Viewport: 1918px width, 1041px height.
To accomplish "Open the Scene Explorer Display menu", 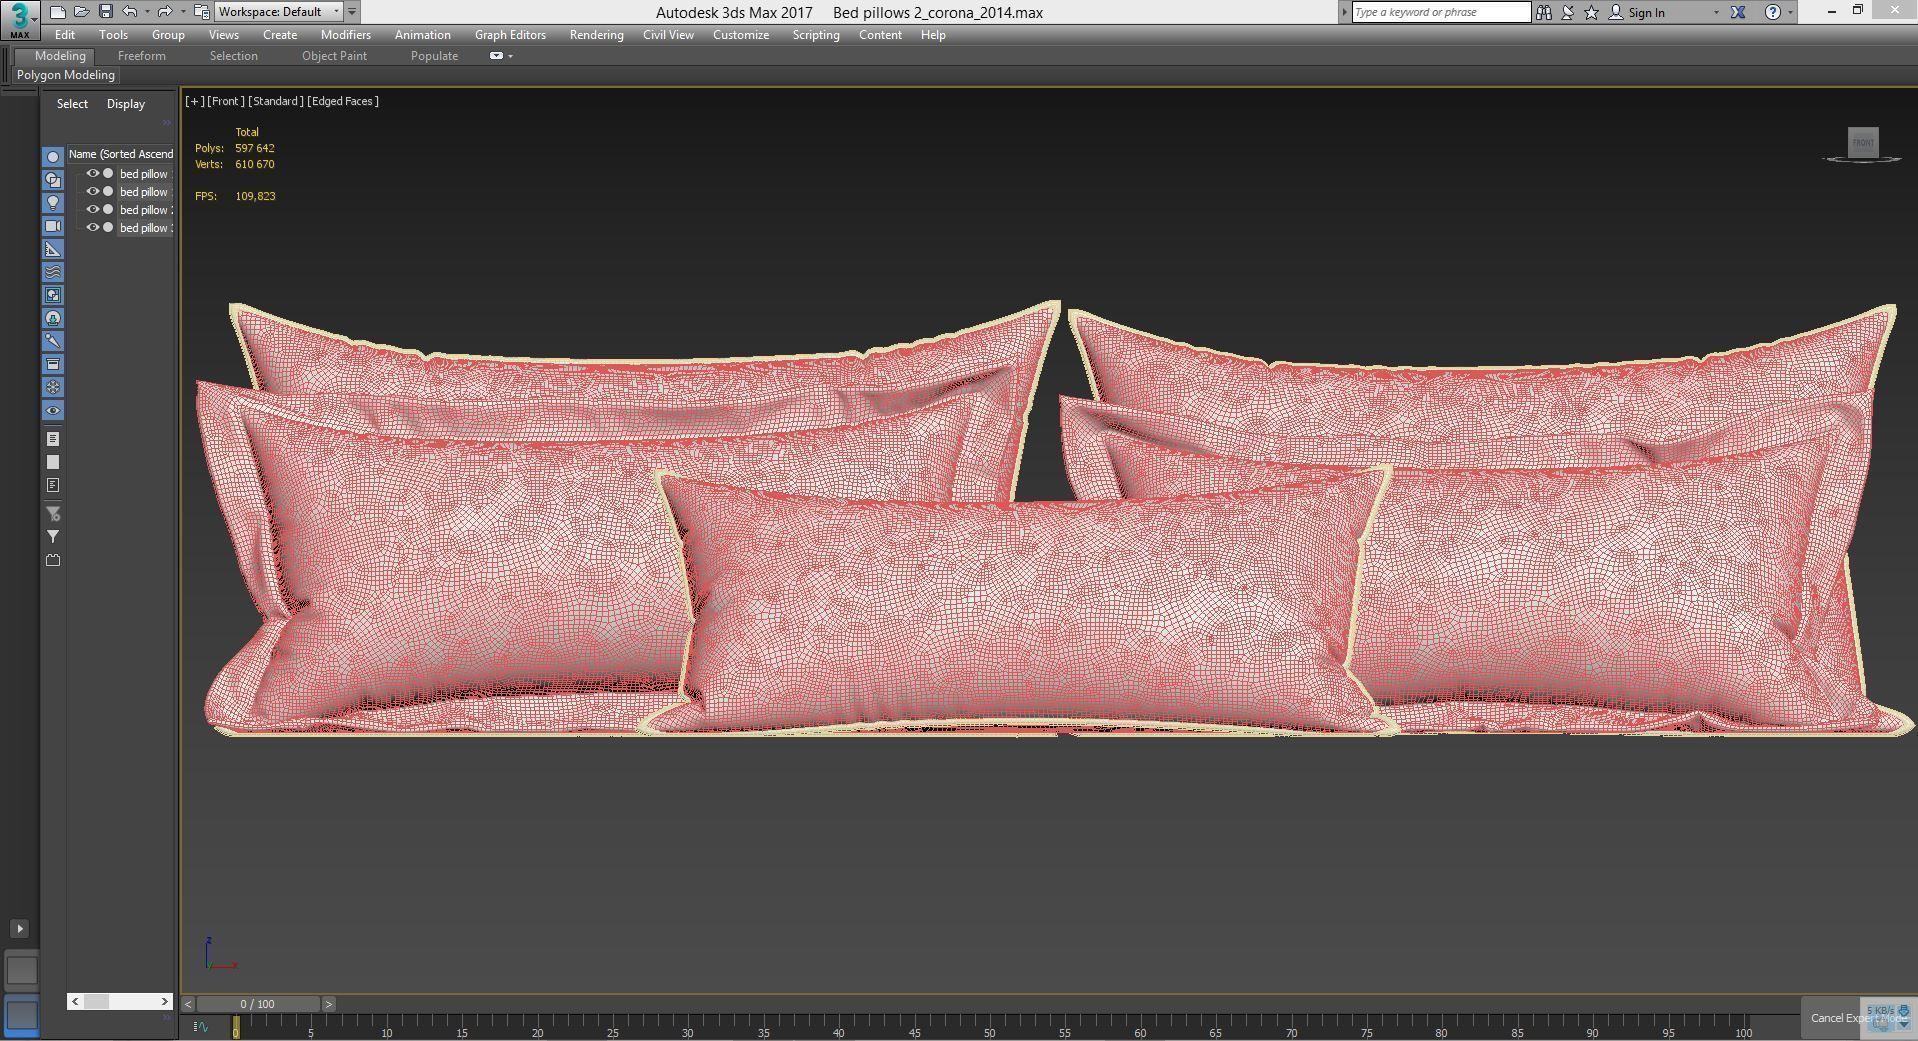I will point(126,104).
